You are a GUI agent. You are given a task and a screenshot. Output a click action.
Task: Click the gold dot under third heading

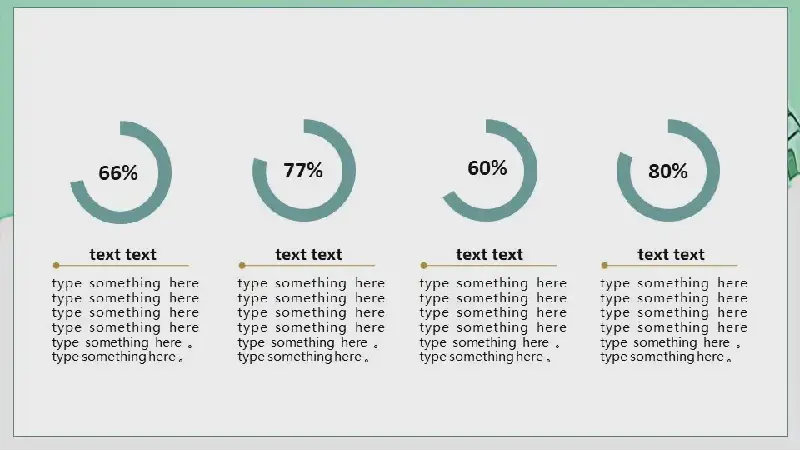423,265
